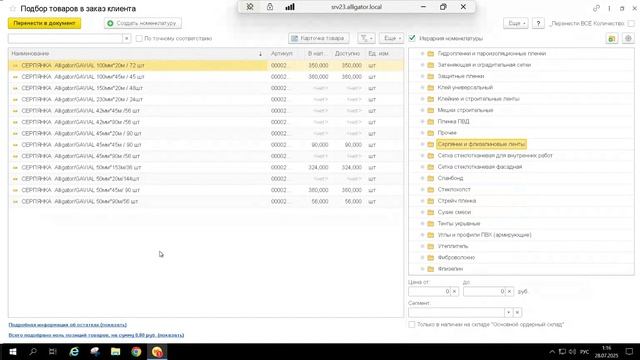640x360 pixels.
Task: Expand the Стеклохолст folder
Action: point(422,190)
